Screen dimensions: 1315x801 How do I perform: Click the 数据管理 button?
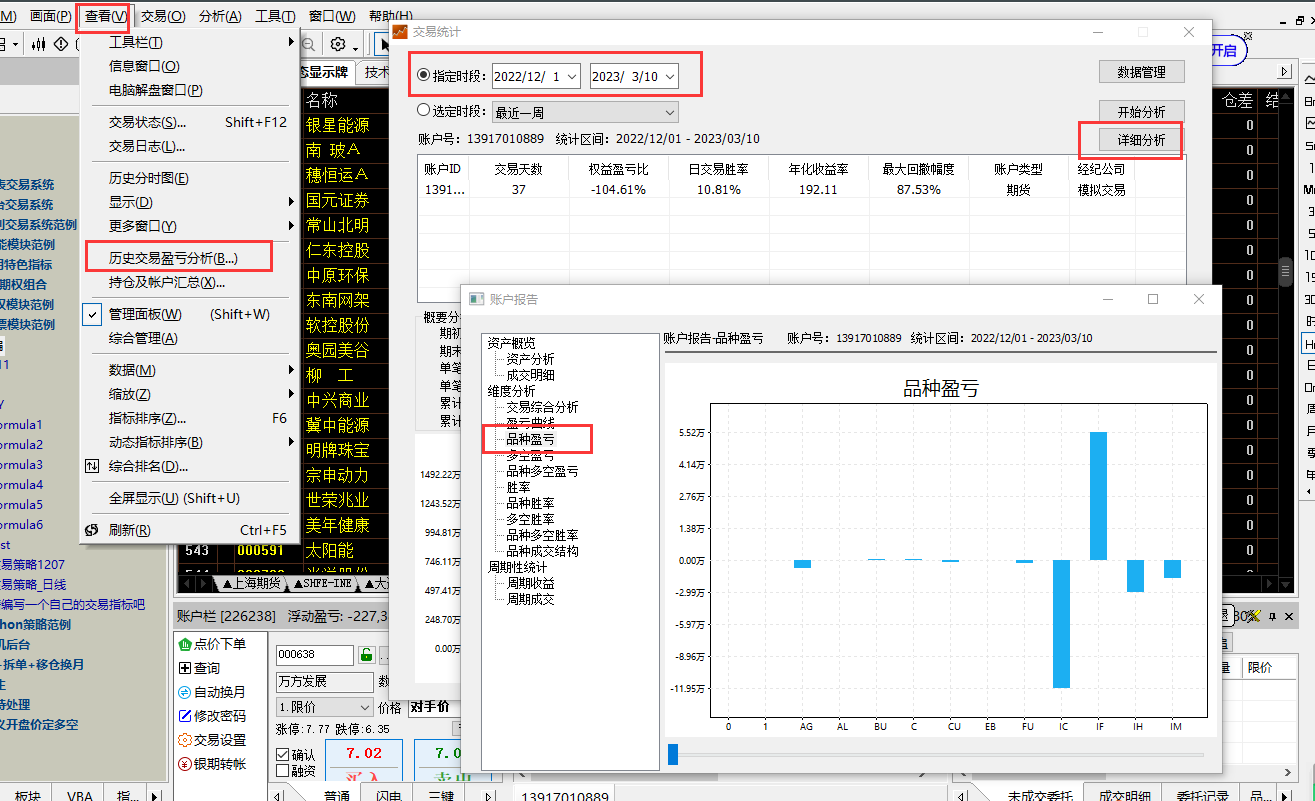[1141, 72]
